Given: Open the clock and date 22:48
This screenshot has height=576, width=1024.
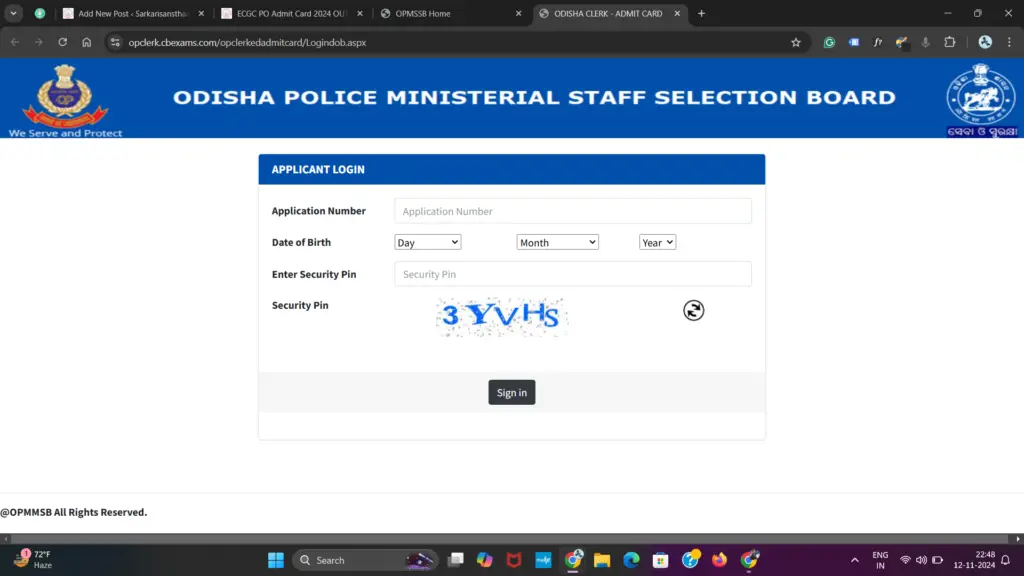Looking at the screenshot, I should (974, 560).
